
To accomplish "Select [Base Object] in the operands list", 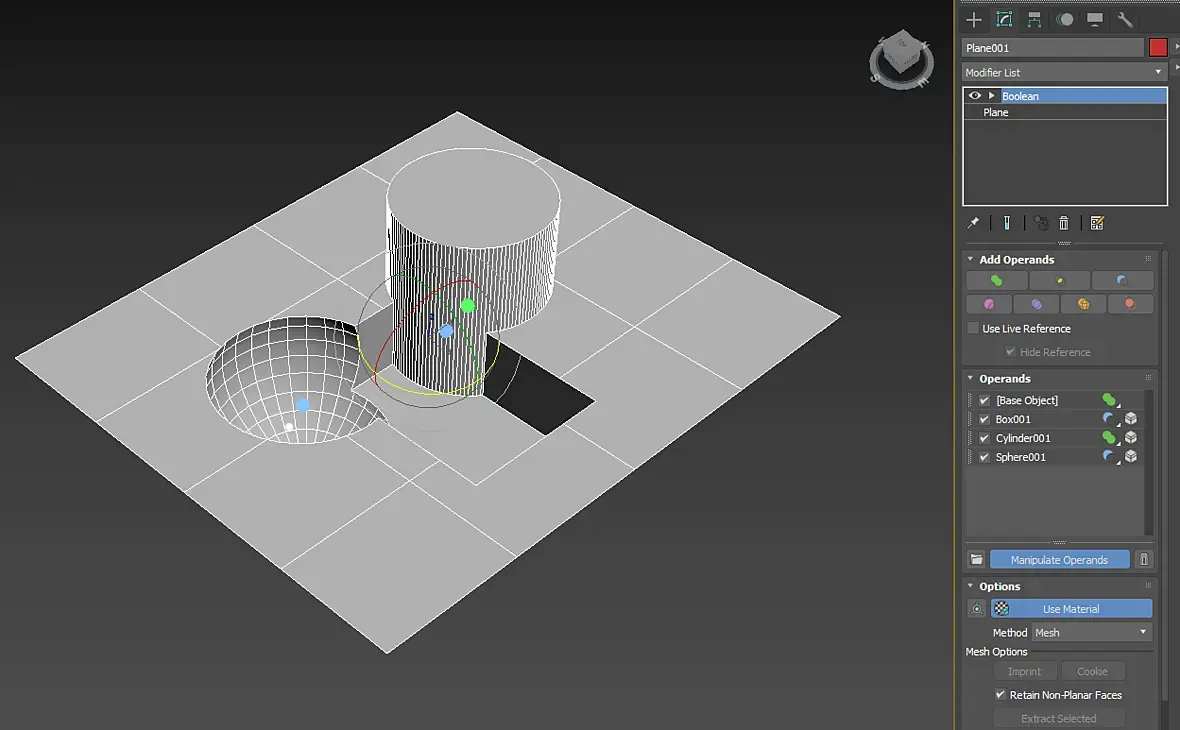I will pyautogui.click(x=1026, y=400).
